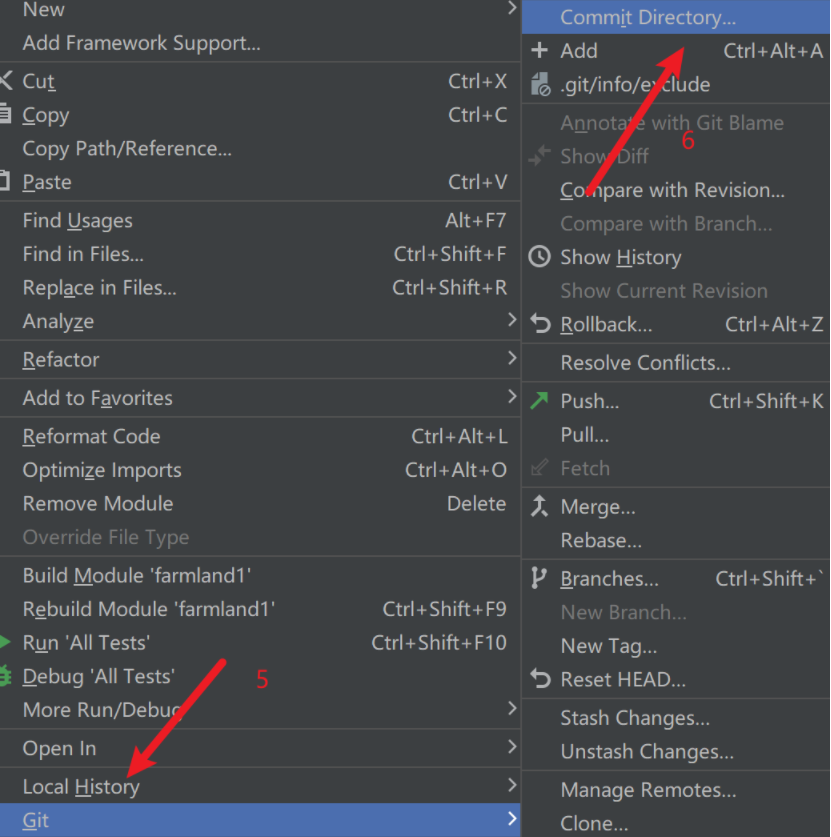This screenshot has height=837, width=831.
Task: Expand the Add to Favorites submenu arrow
Action: tap(512, 397)
